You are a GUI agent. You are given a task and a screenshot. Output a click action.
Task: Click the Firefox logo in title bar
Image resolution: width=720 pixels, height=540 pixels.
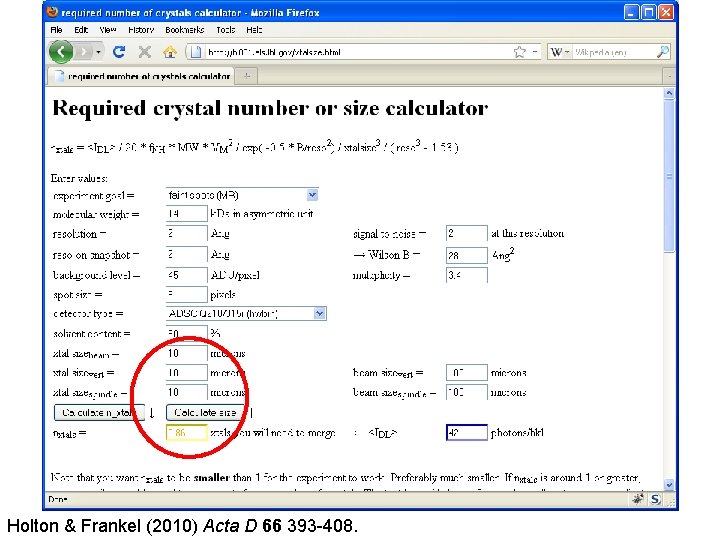point(52,12)
